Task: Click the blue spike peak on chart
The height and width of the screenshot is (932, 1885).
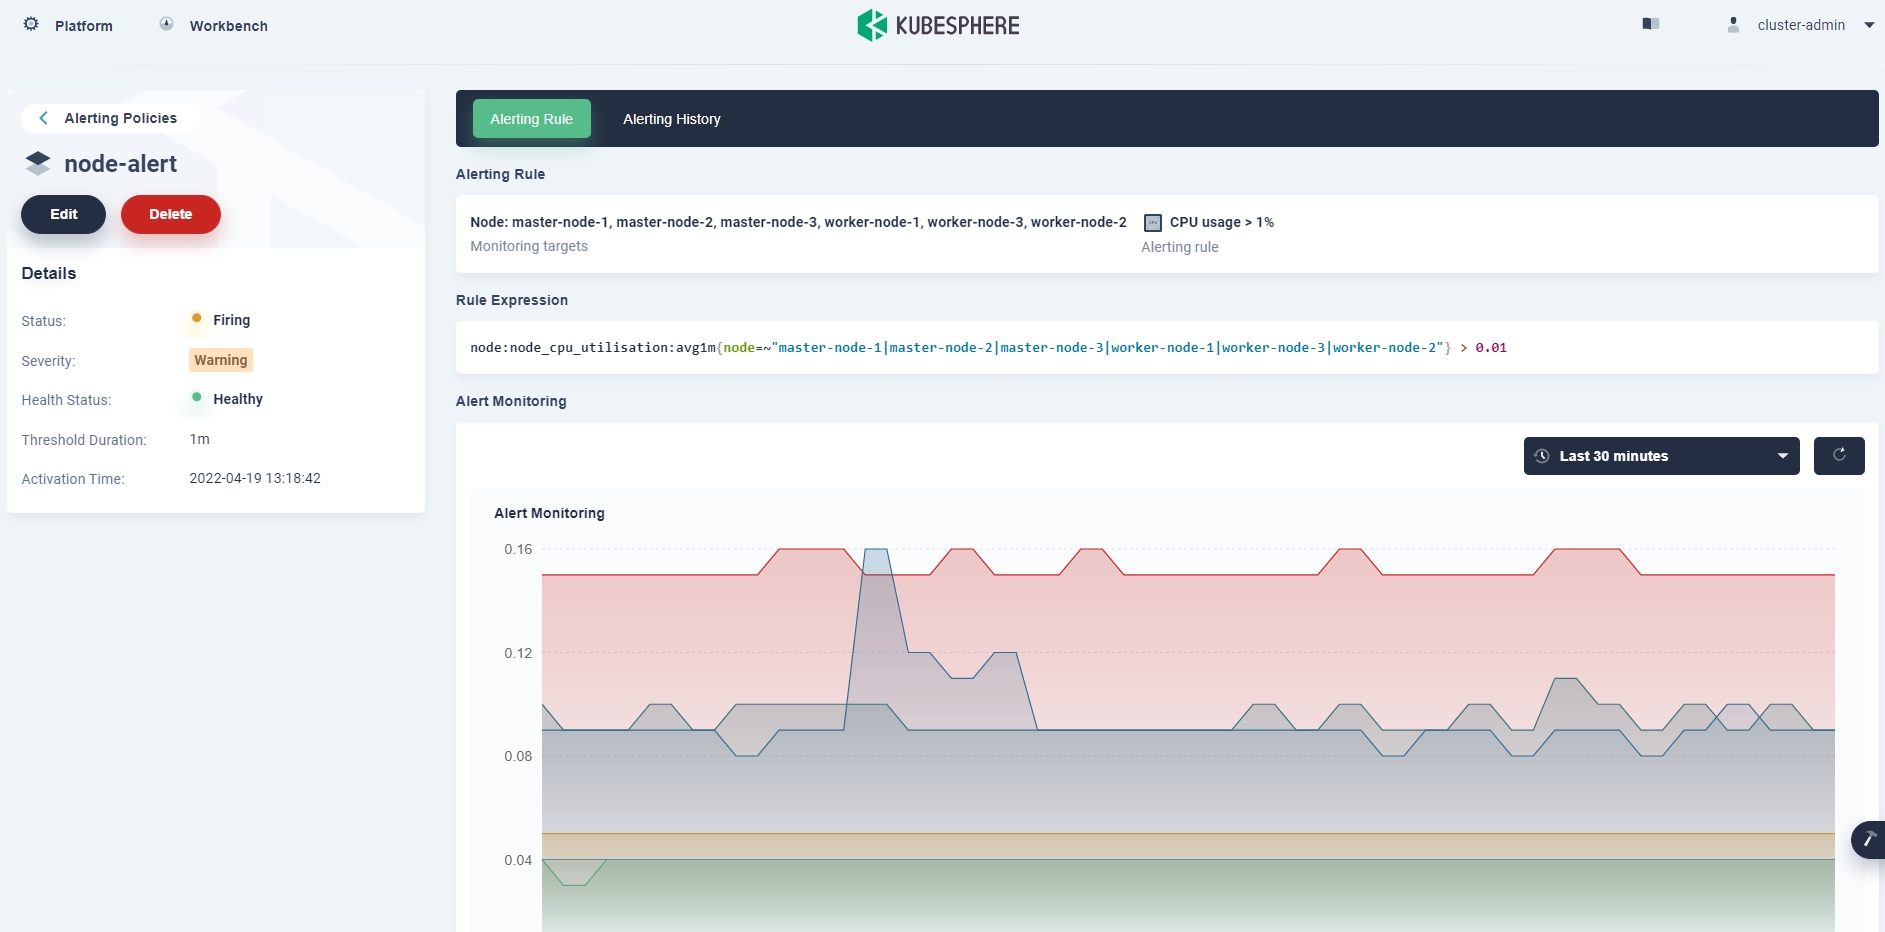Action: [x=876, y=550]
